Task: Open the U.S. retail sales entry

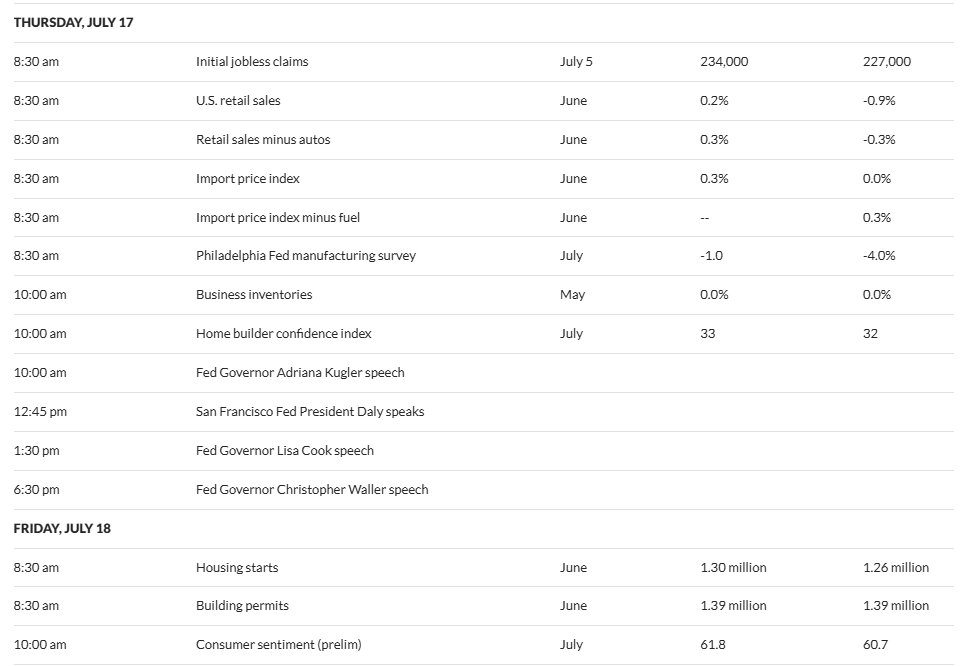Action: [238, 100]
